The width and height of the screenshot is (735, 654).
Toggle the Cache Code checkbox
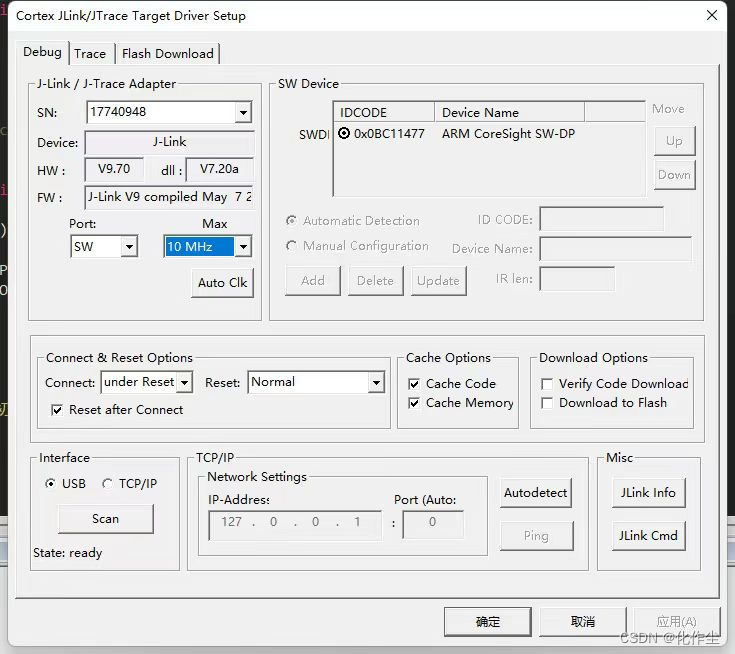pos(414,384)
